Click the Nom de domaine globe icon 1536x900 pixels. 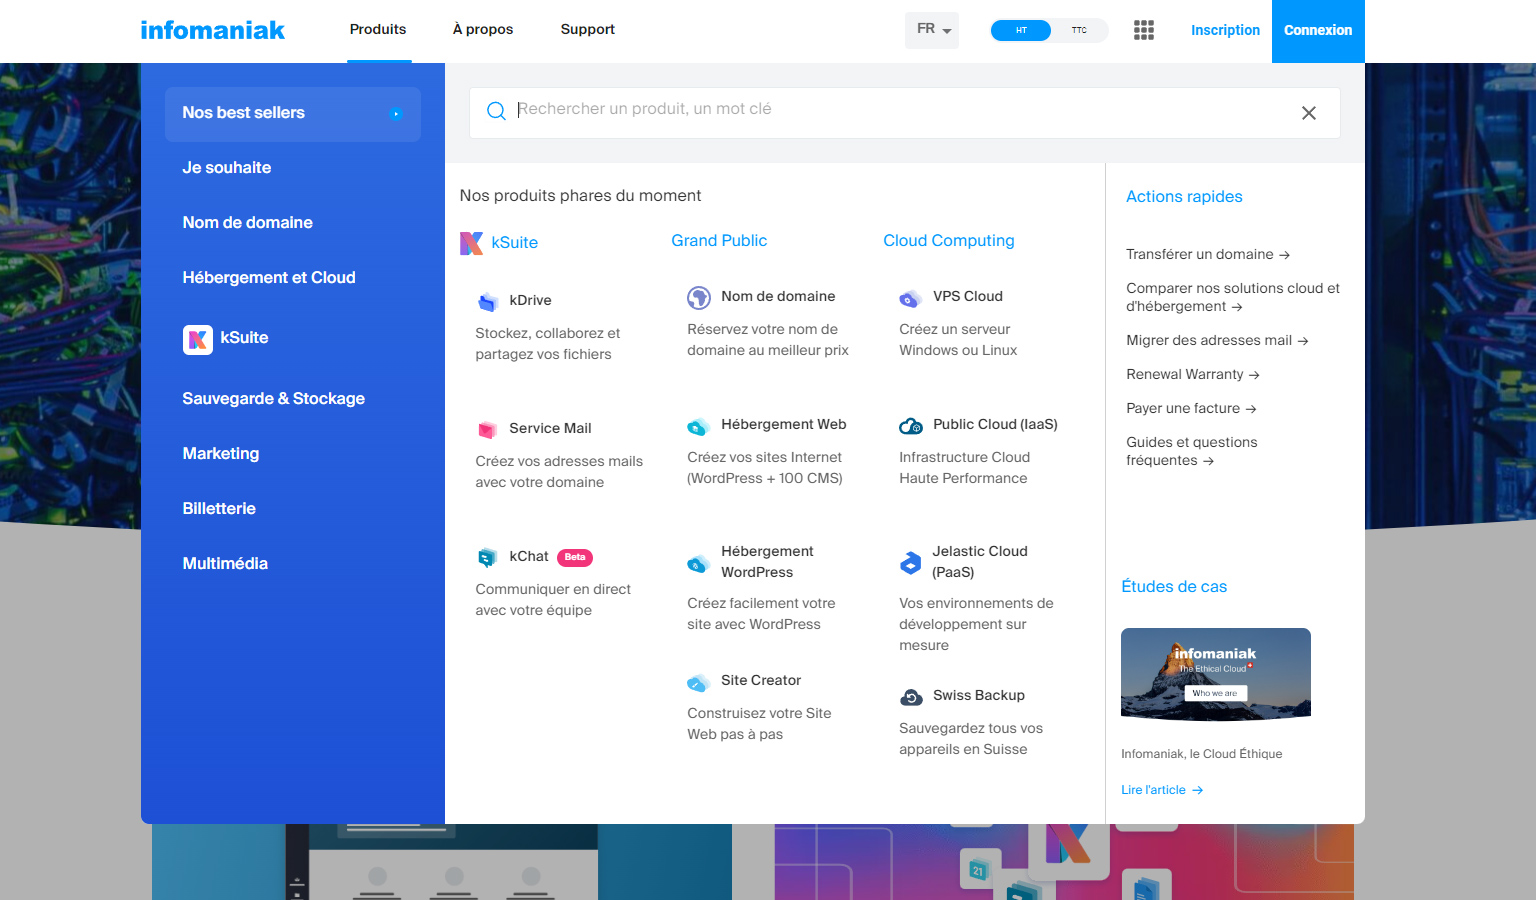[x=698, y=297]
